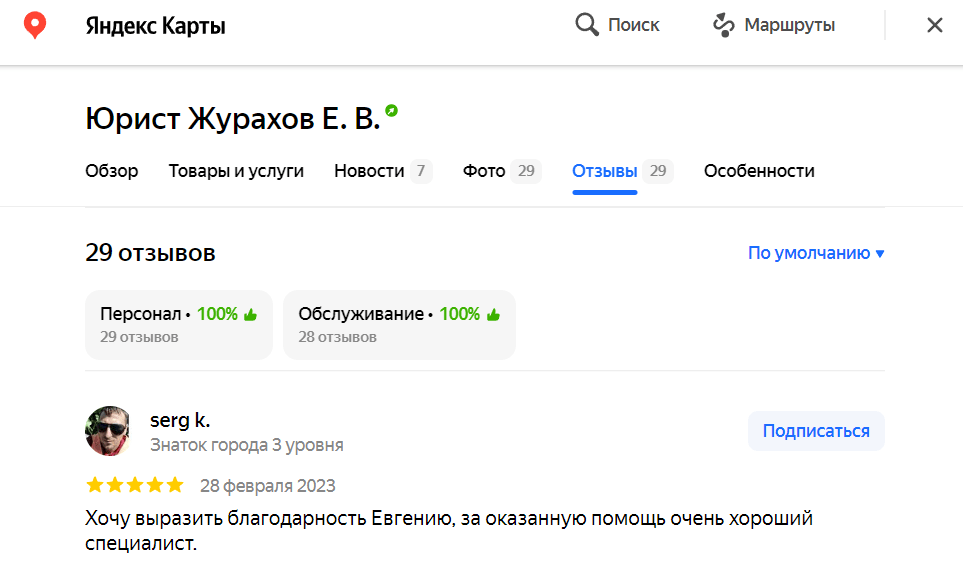Image resolution: width=963 pixels, height=565 pixels.
Task: Switch to the Обзор tab
Action: pyautogui.click(x=112, y=171)
